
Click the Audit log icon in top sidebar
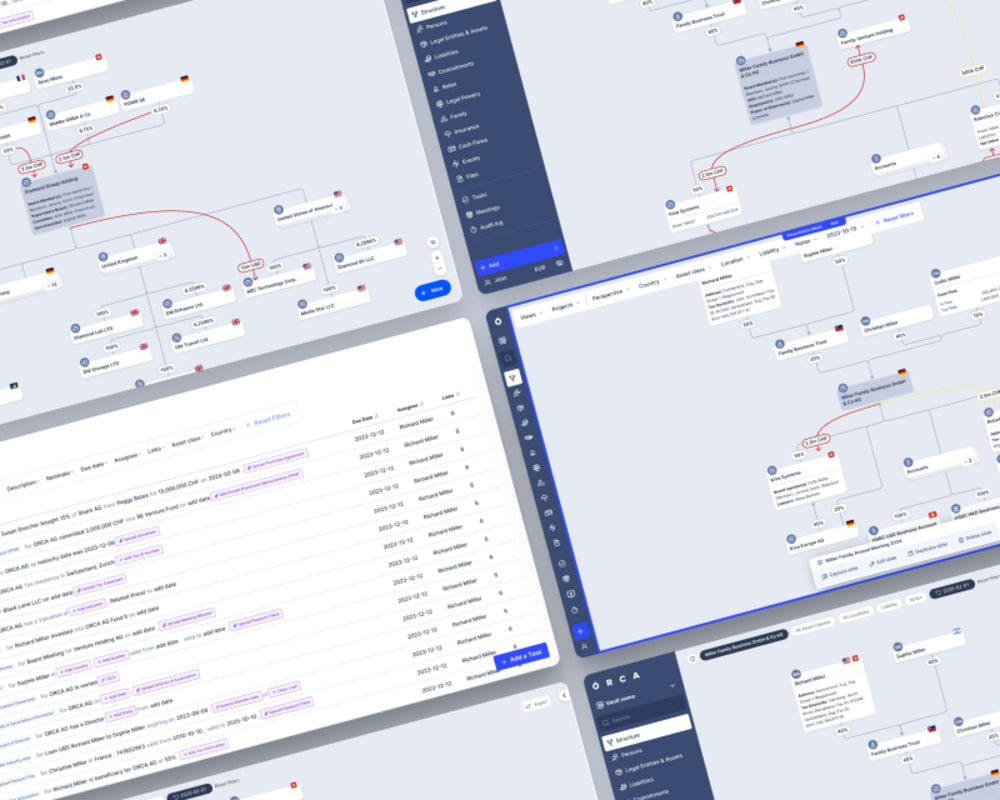click(x=473, y=229)
